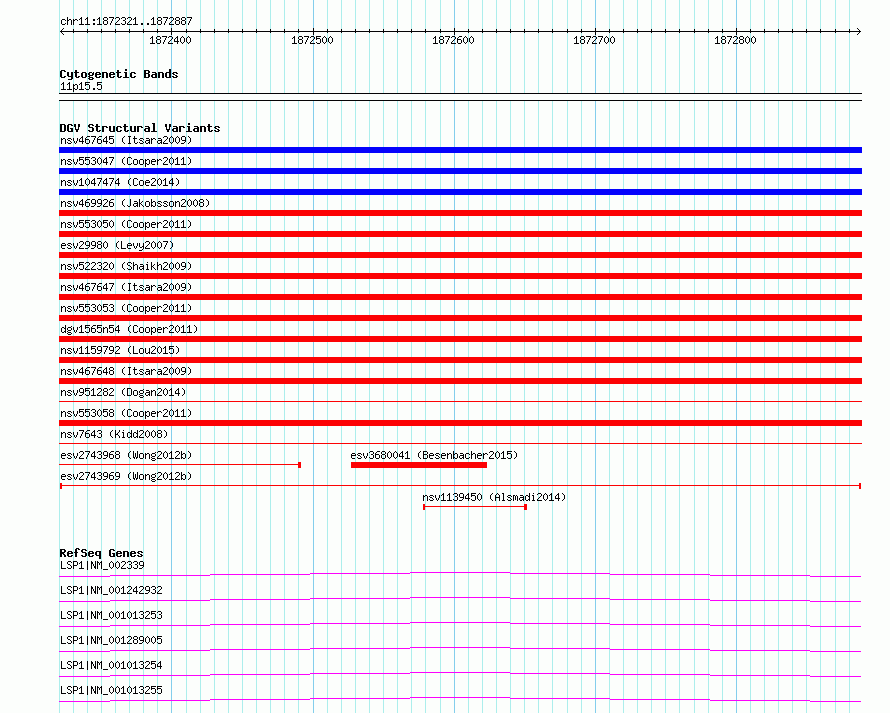Click the esv2743968 thin red line
Image resolution: width=890 pixels, height=713 pixels.
180,465
